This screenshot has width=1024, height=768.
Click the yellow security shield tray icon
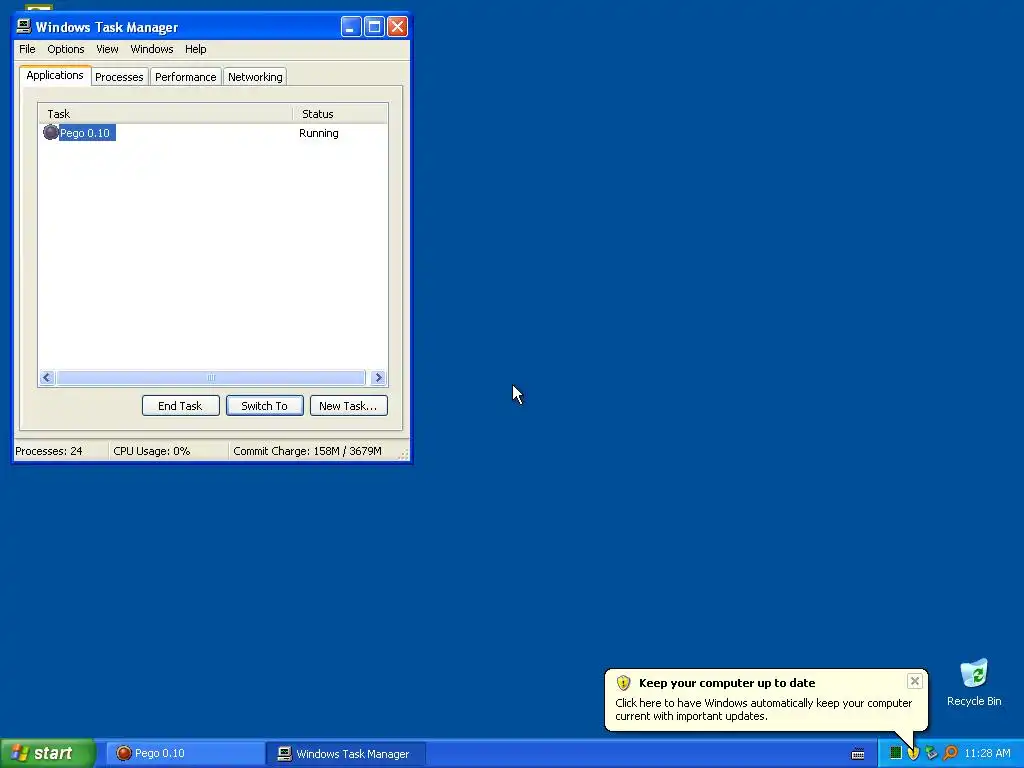(913, 753)
